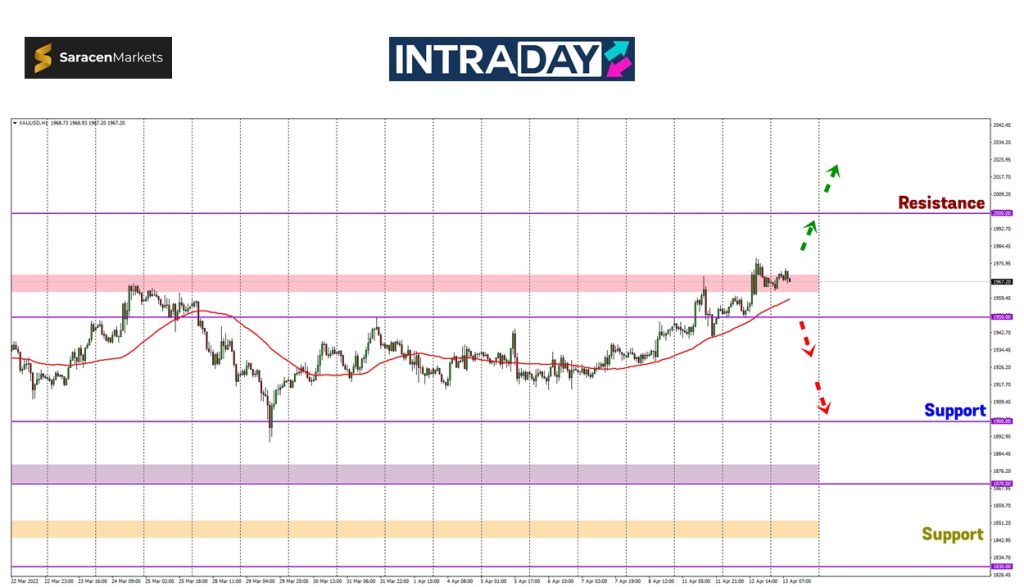
Task: Click the blue Support label
Action: 954,410
